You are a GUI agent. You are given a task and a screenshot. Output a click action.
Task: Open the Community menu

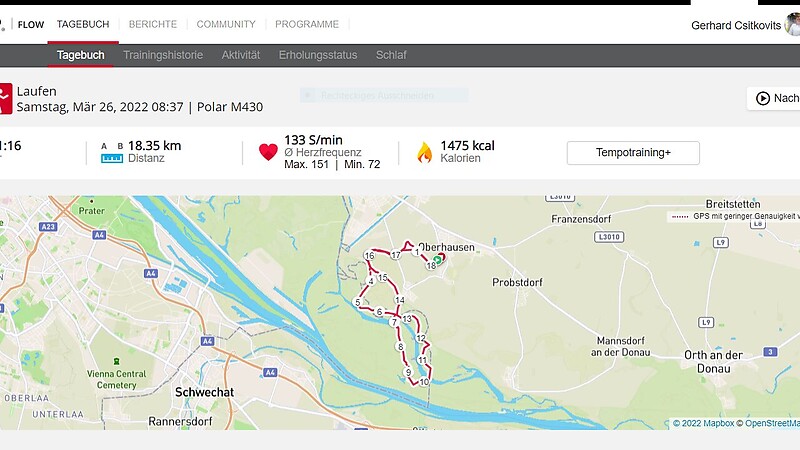[x=226, y=24]
